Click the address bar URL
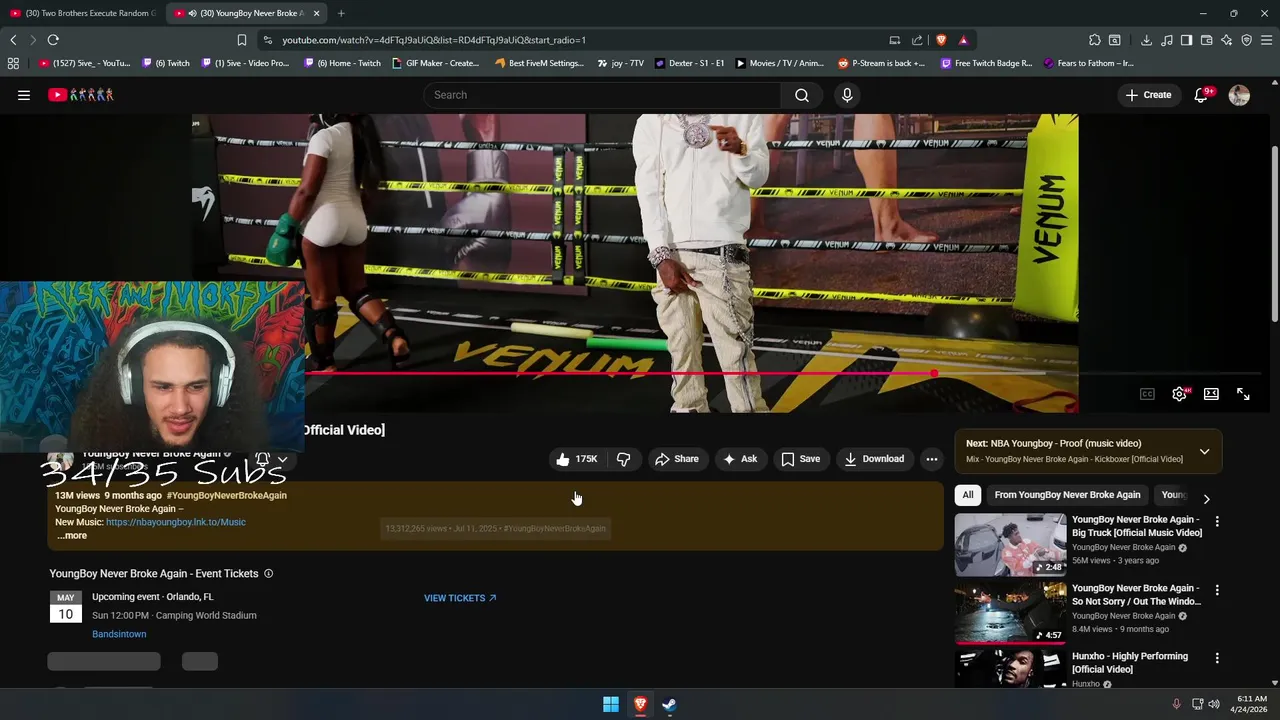This screenshot has height=720, width=1280. [434, 40]
